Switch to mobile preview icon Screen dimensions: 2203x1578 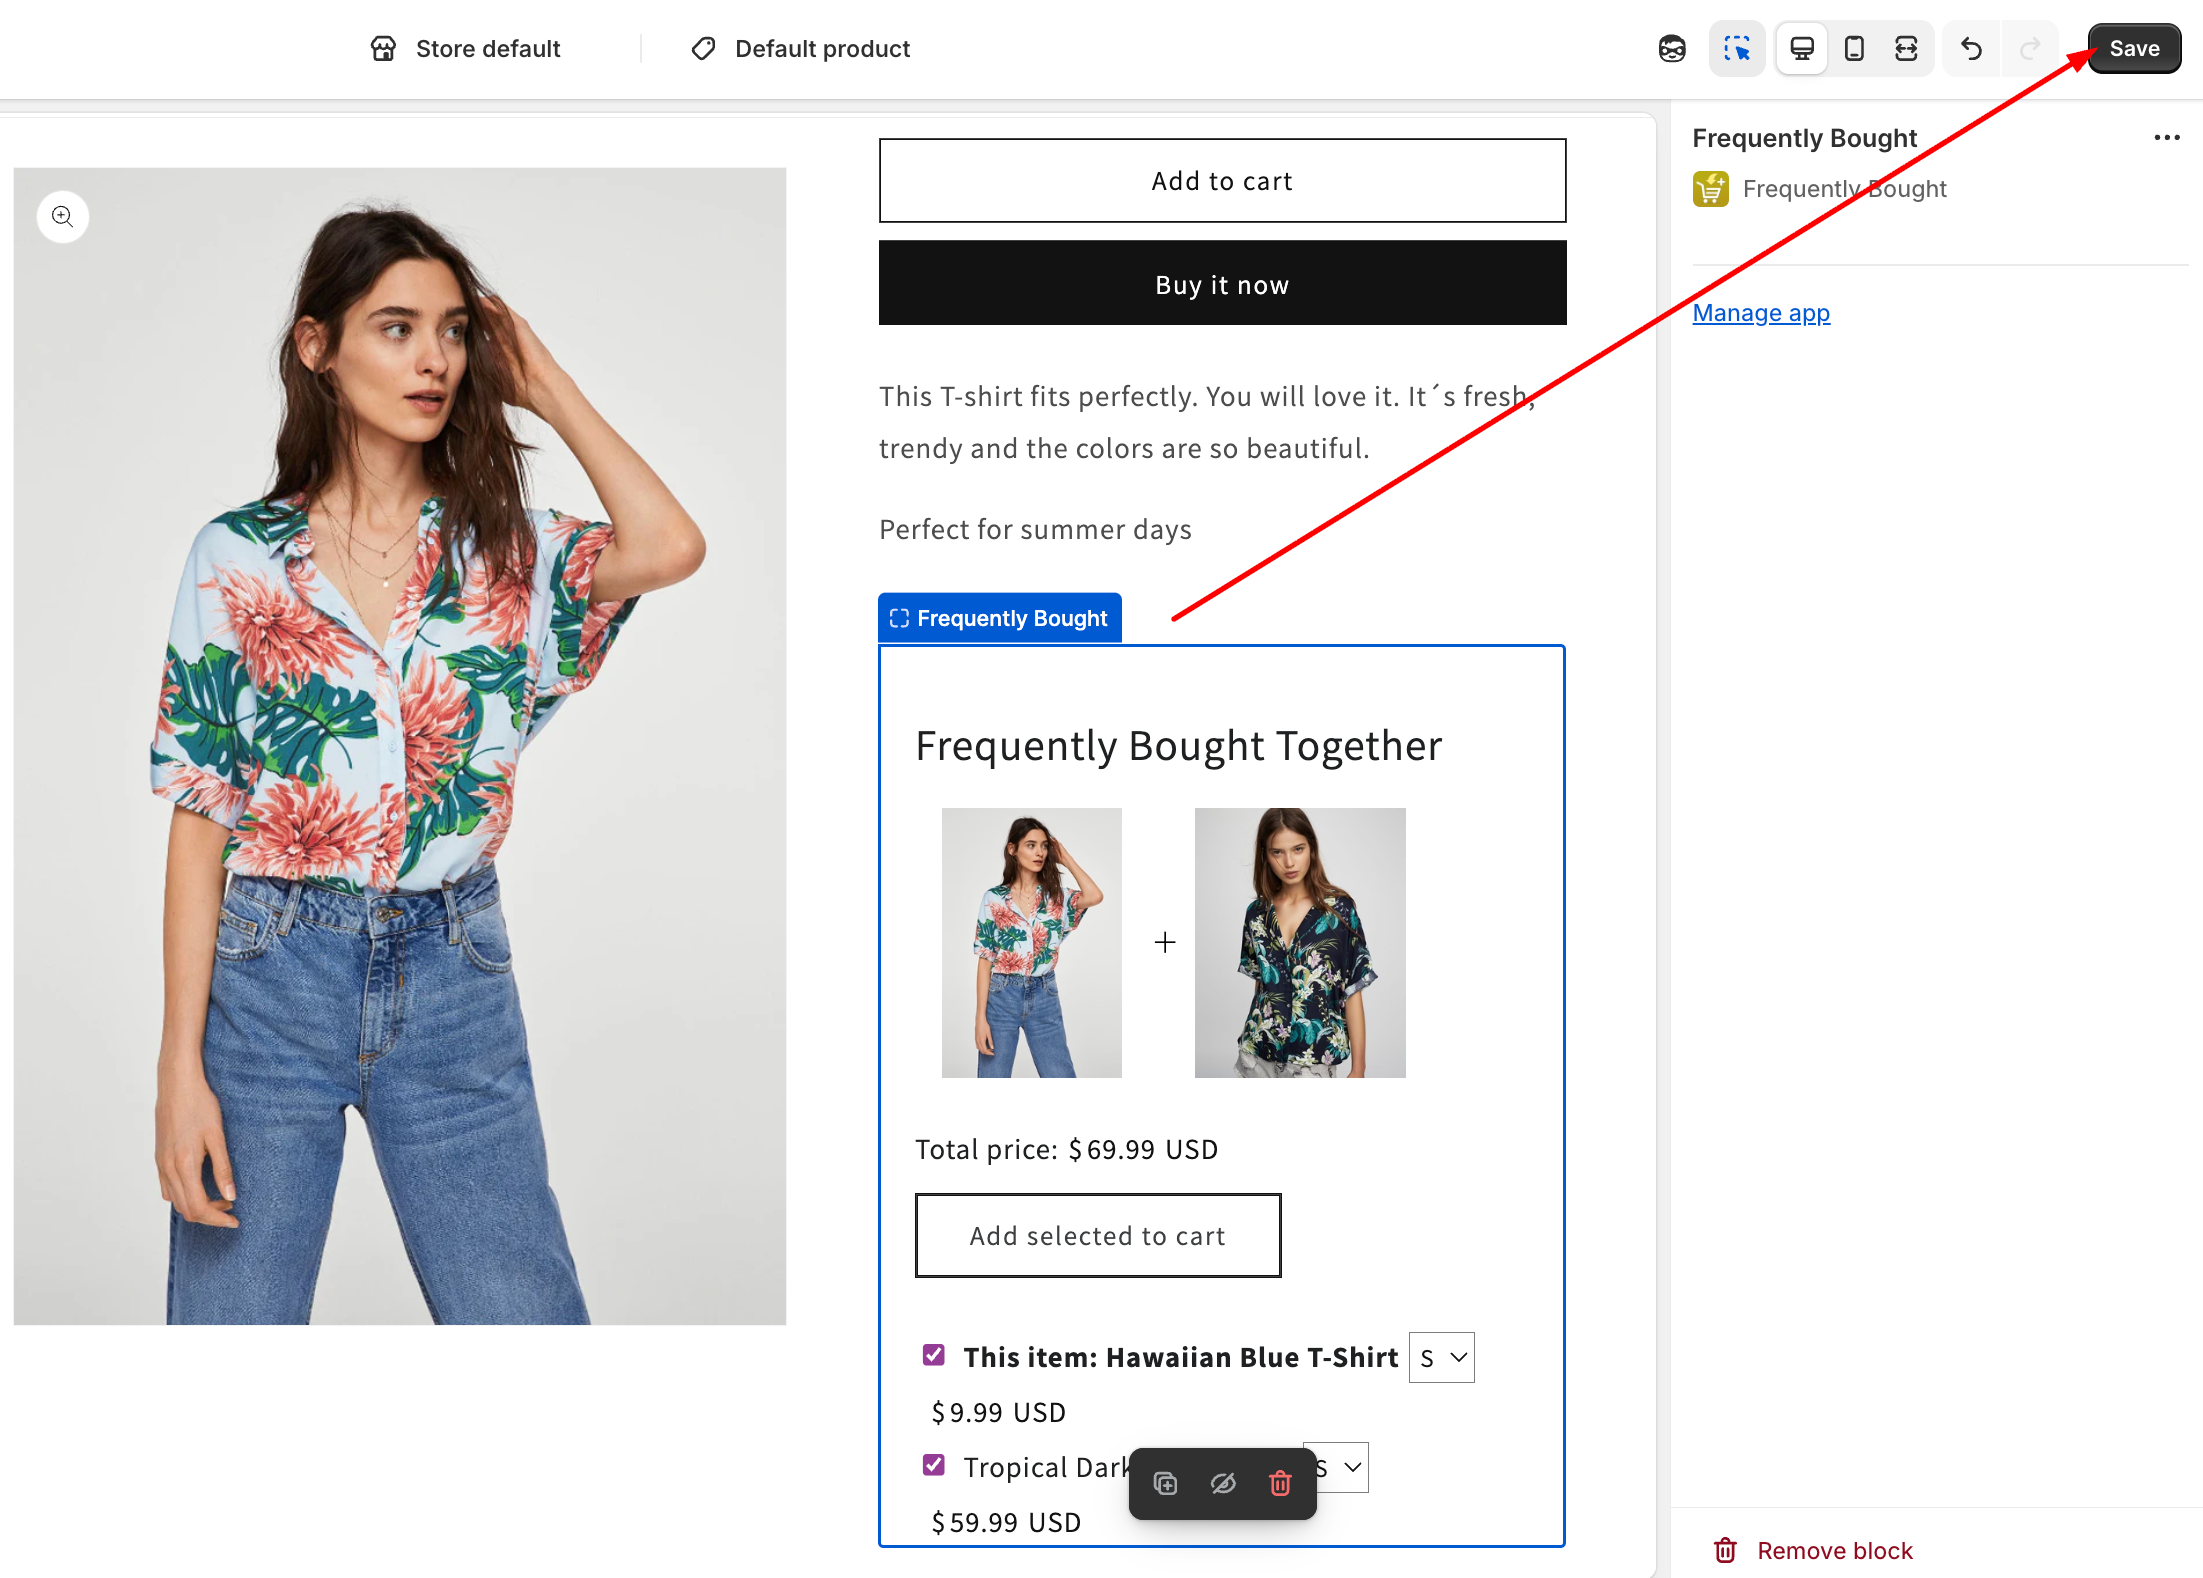tap(1854, 48)
